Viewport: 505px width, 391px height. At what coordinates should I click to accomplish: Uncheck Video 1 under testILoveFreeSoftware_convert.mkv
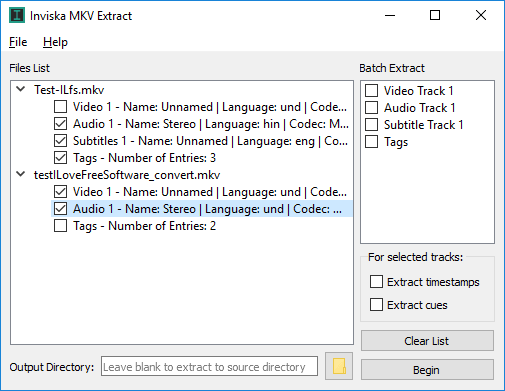click(60, 192)
